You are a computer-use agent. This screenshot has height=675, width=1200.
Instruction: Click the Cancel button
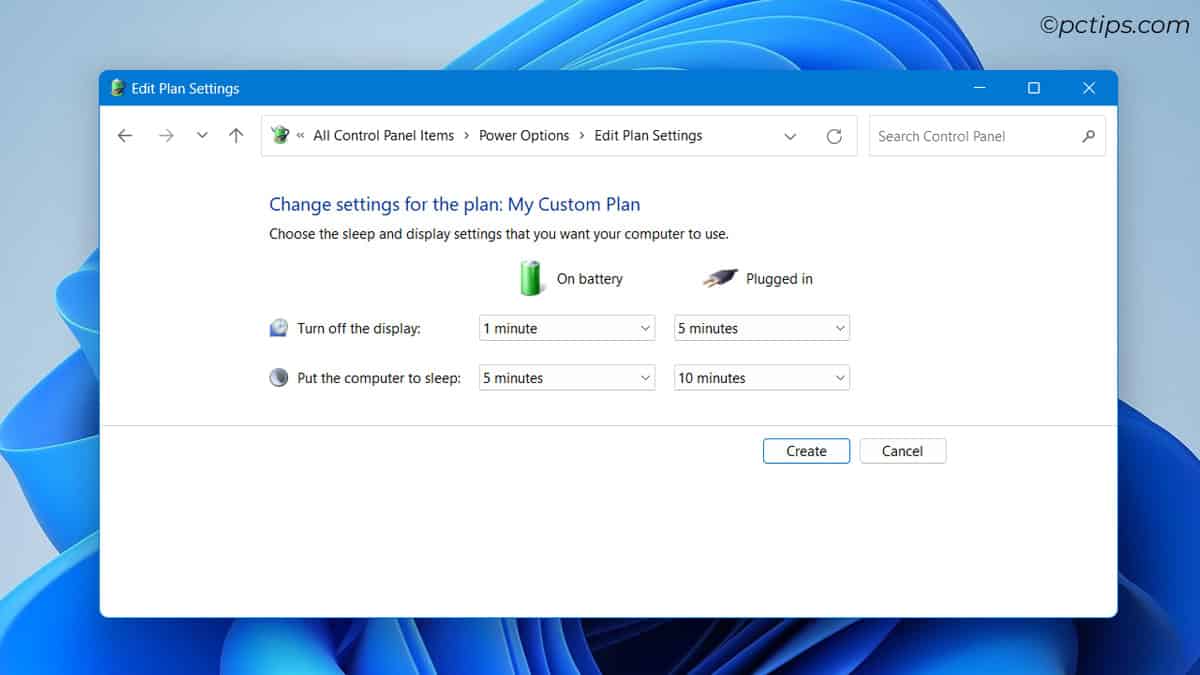pyautogui.click(x=902, y=450)
